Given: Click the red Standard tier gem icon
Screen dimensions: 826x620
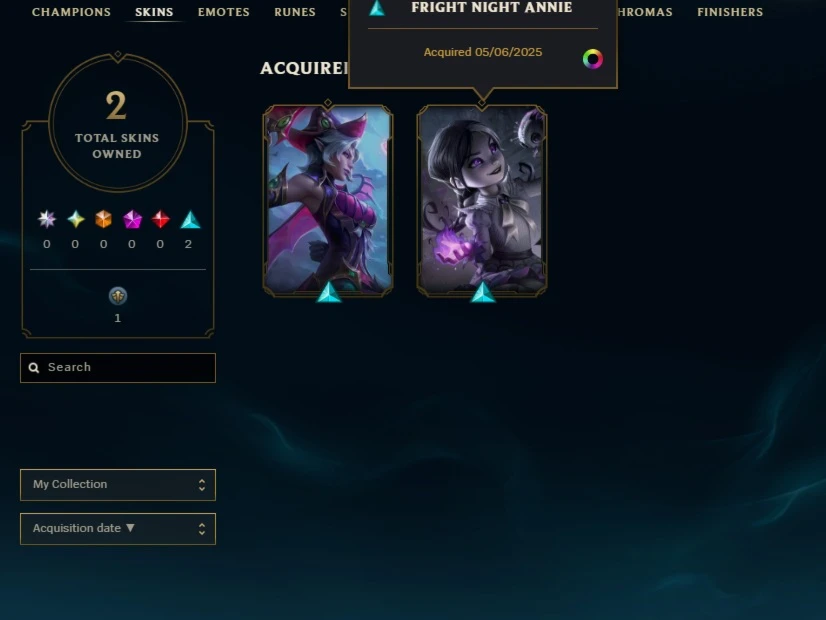Looking at the screenshot, I should coord(161,219).
